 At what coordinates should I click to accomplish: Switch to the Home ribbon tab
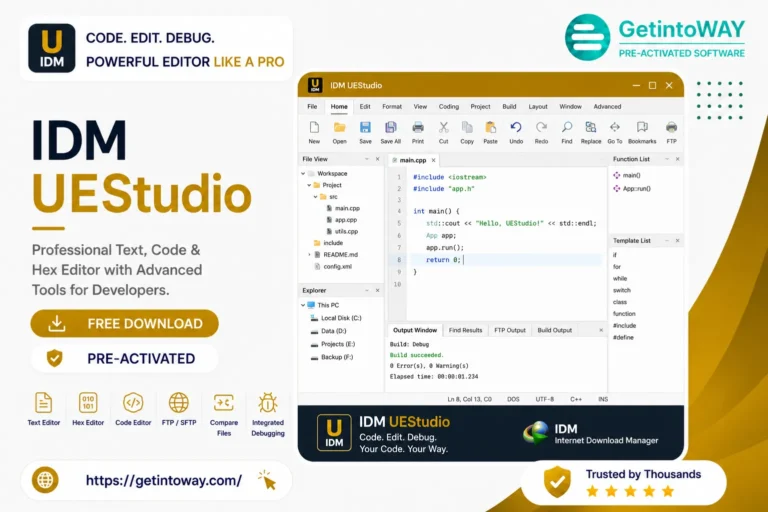point(339,106)
